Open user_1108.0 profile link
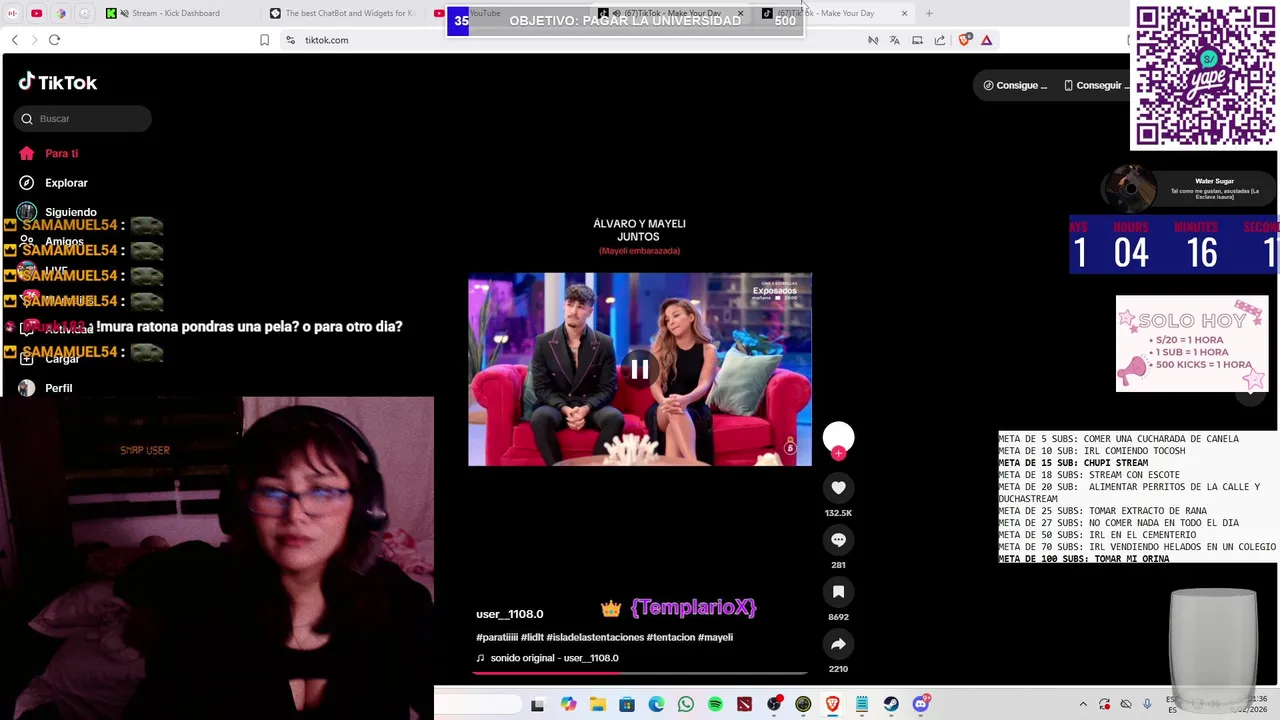 [x=509, y=614]
